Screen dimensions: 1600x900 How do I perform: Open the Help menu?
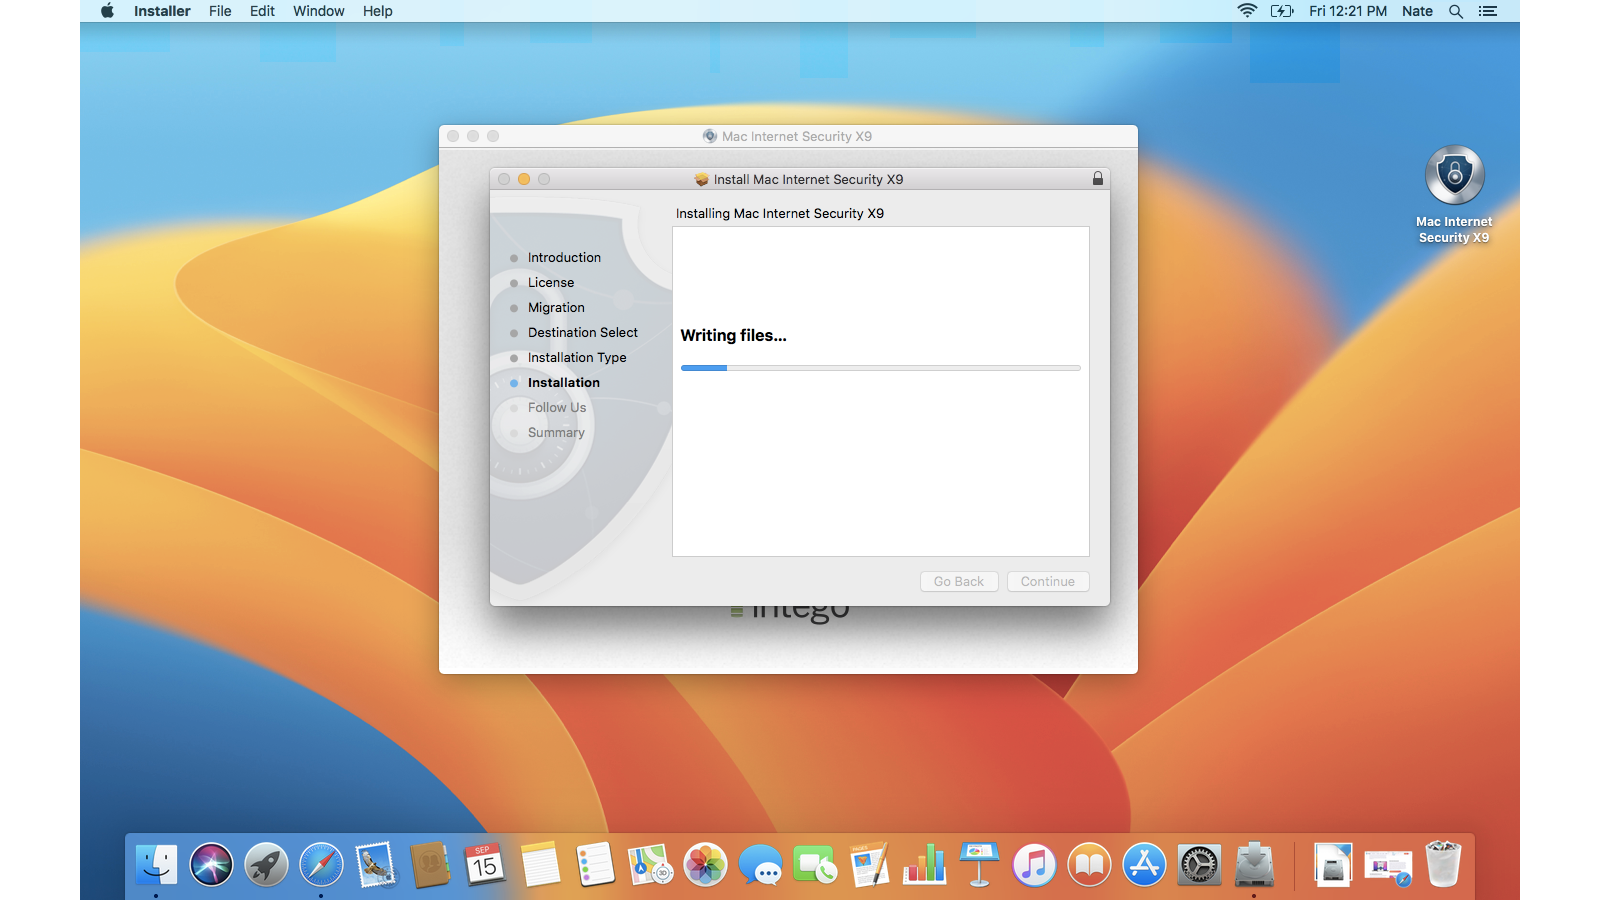pyautogui.click(x=378, y=11)
